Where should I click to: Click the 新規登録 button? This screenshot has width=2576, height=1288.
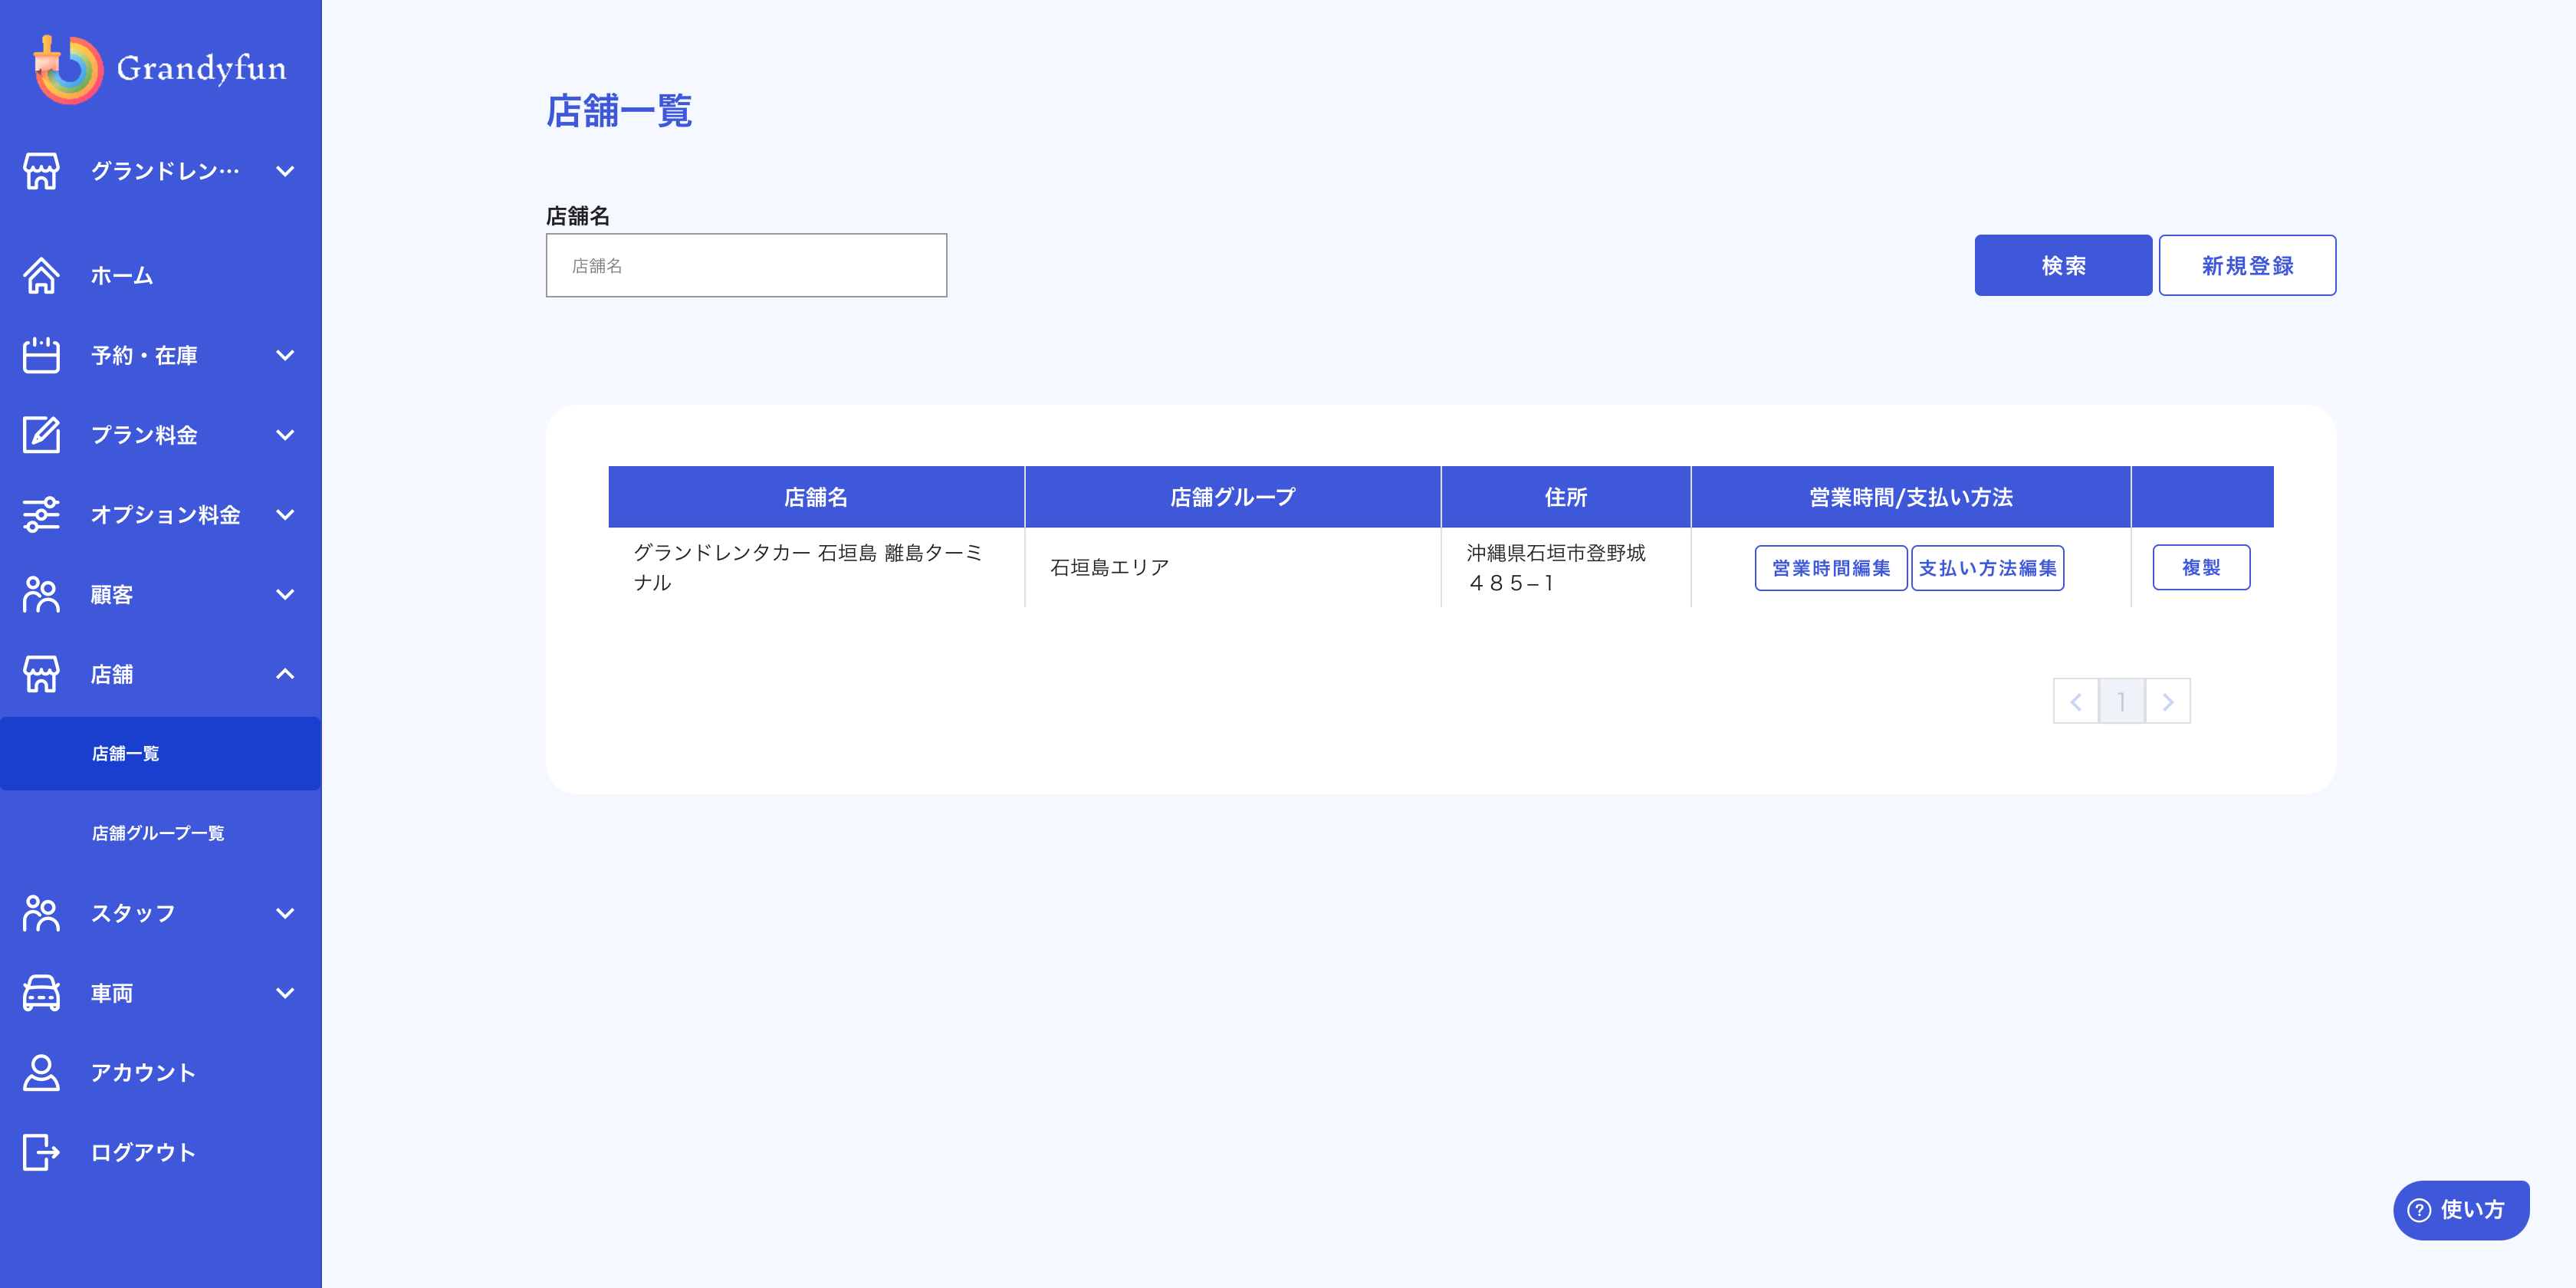2247,265
